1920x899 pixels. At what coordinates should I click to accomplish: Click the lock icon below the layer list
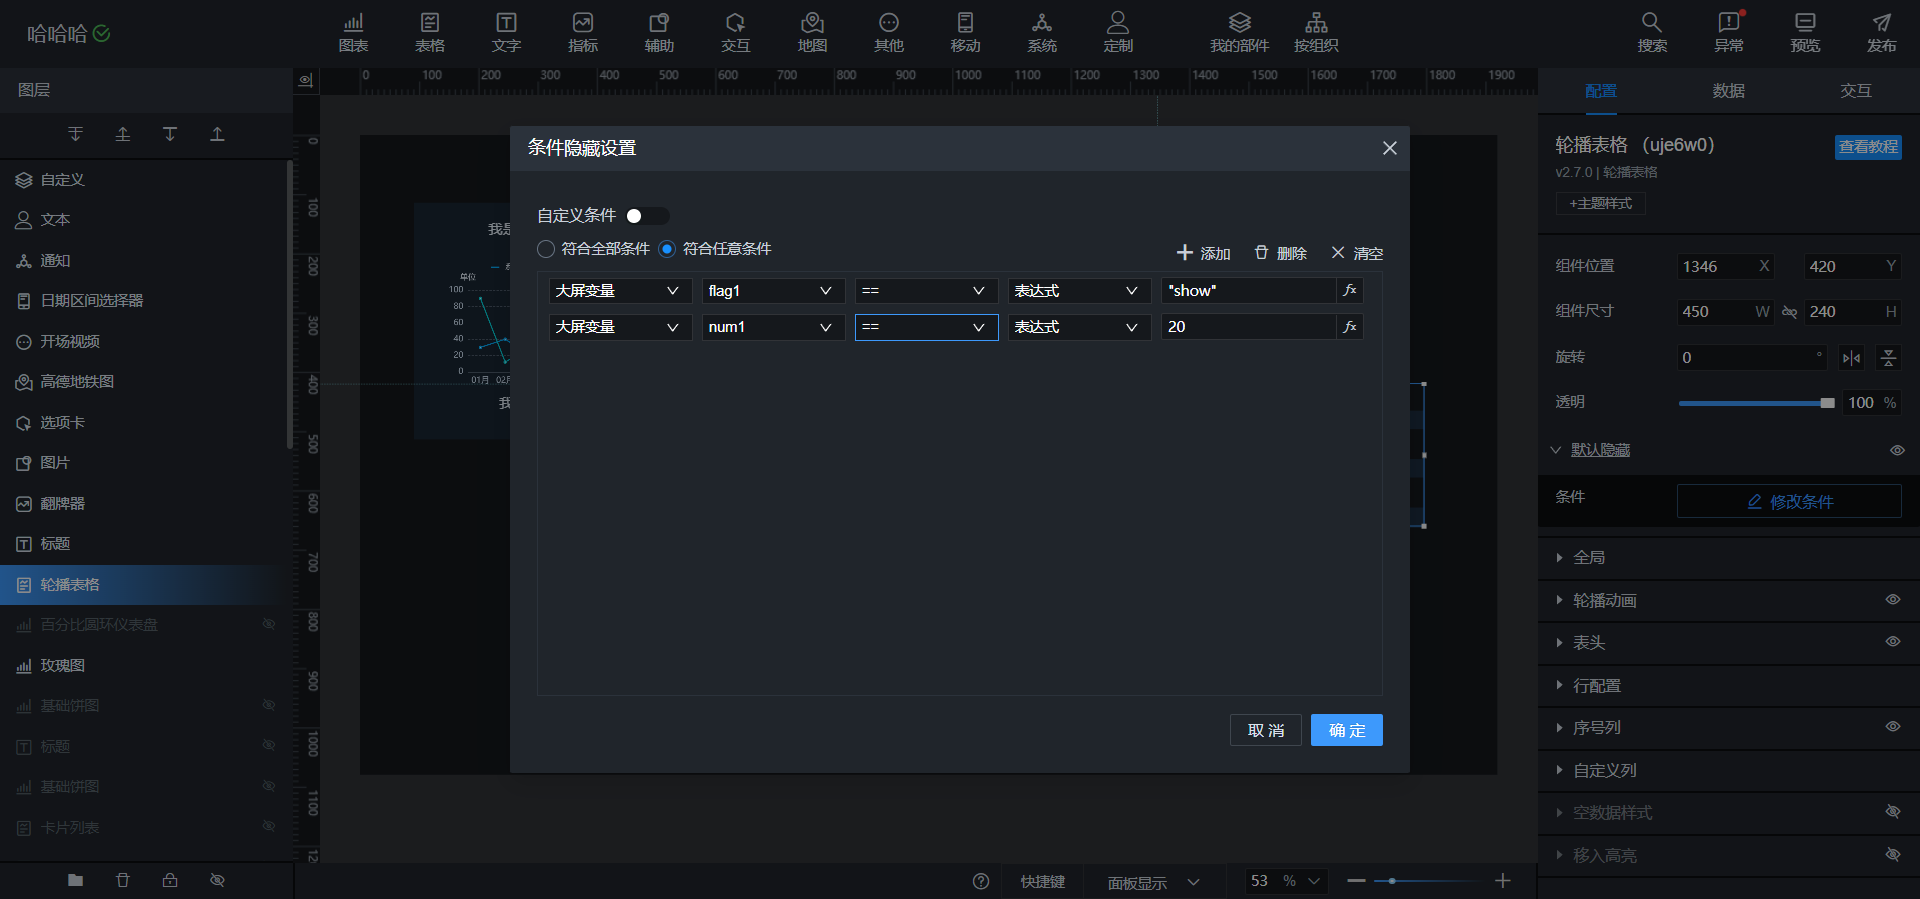170,880
